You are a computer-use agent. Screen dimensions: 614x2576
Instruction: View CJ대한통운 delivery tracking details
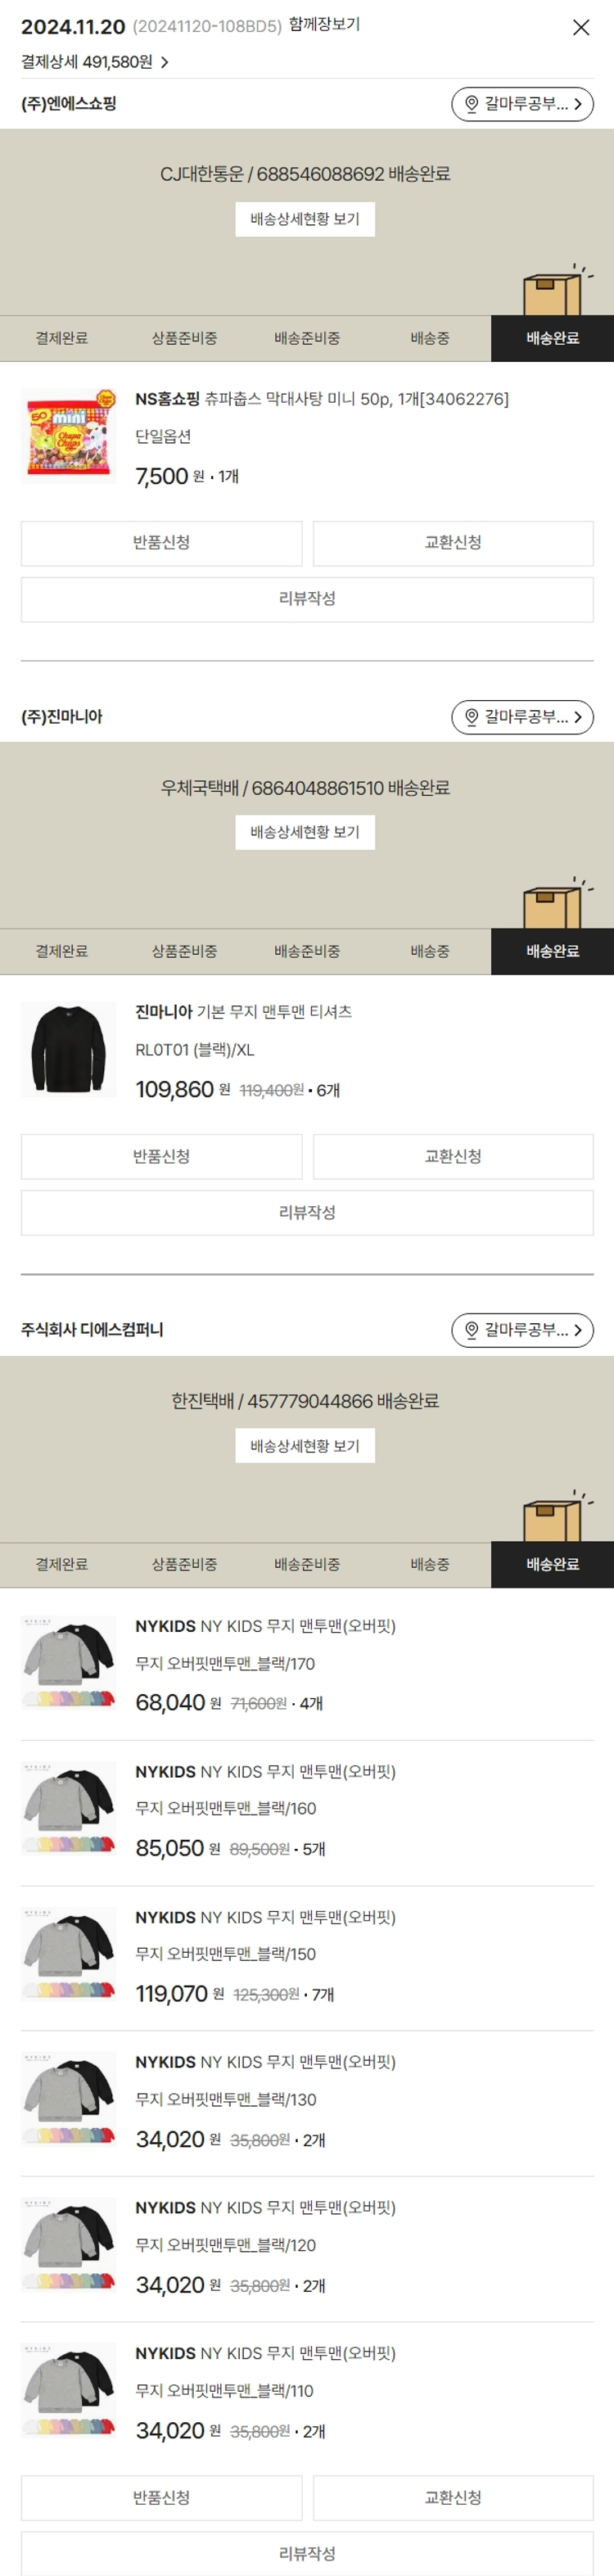click(x=305, y=219)
